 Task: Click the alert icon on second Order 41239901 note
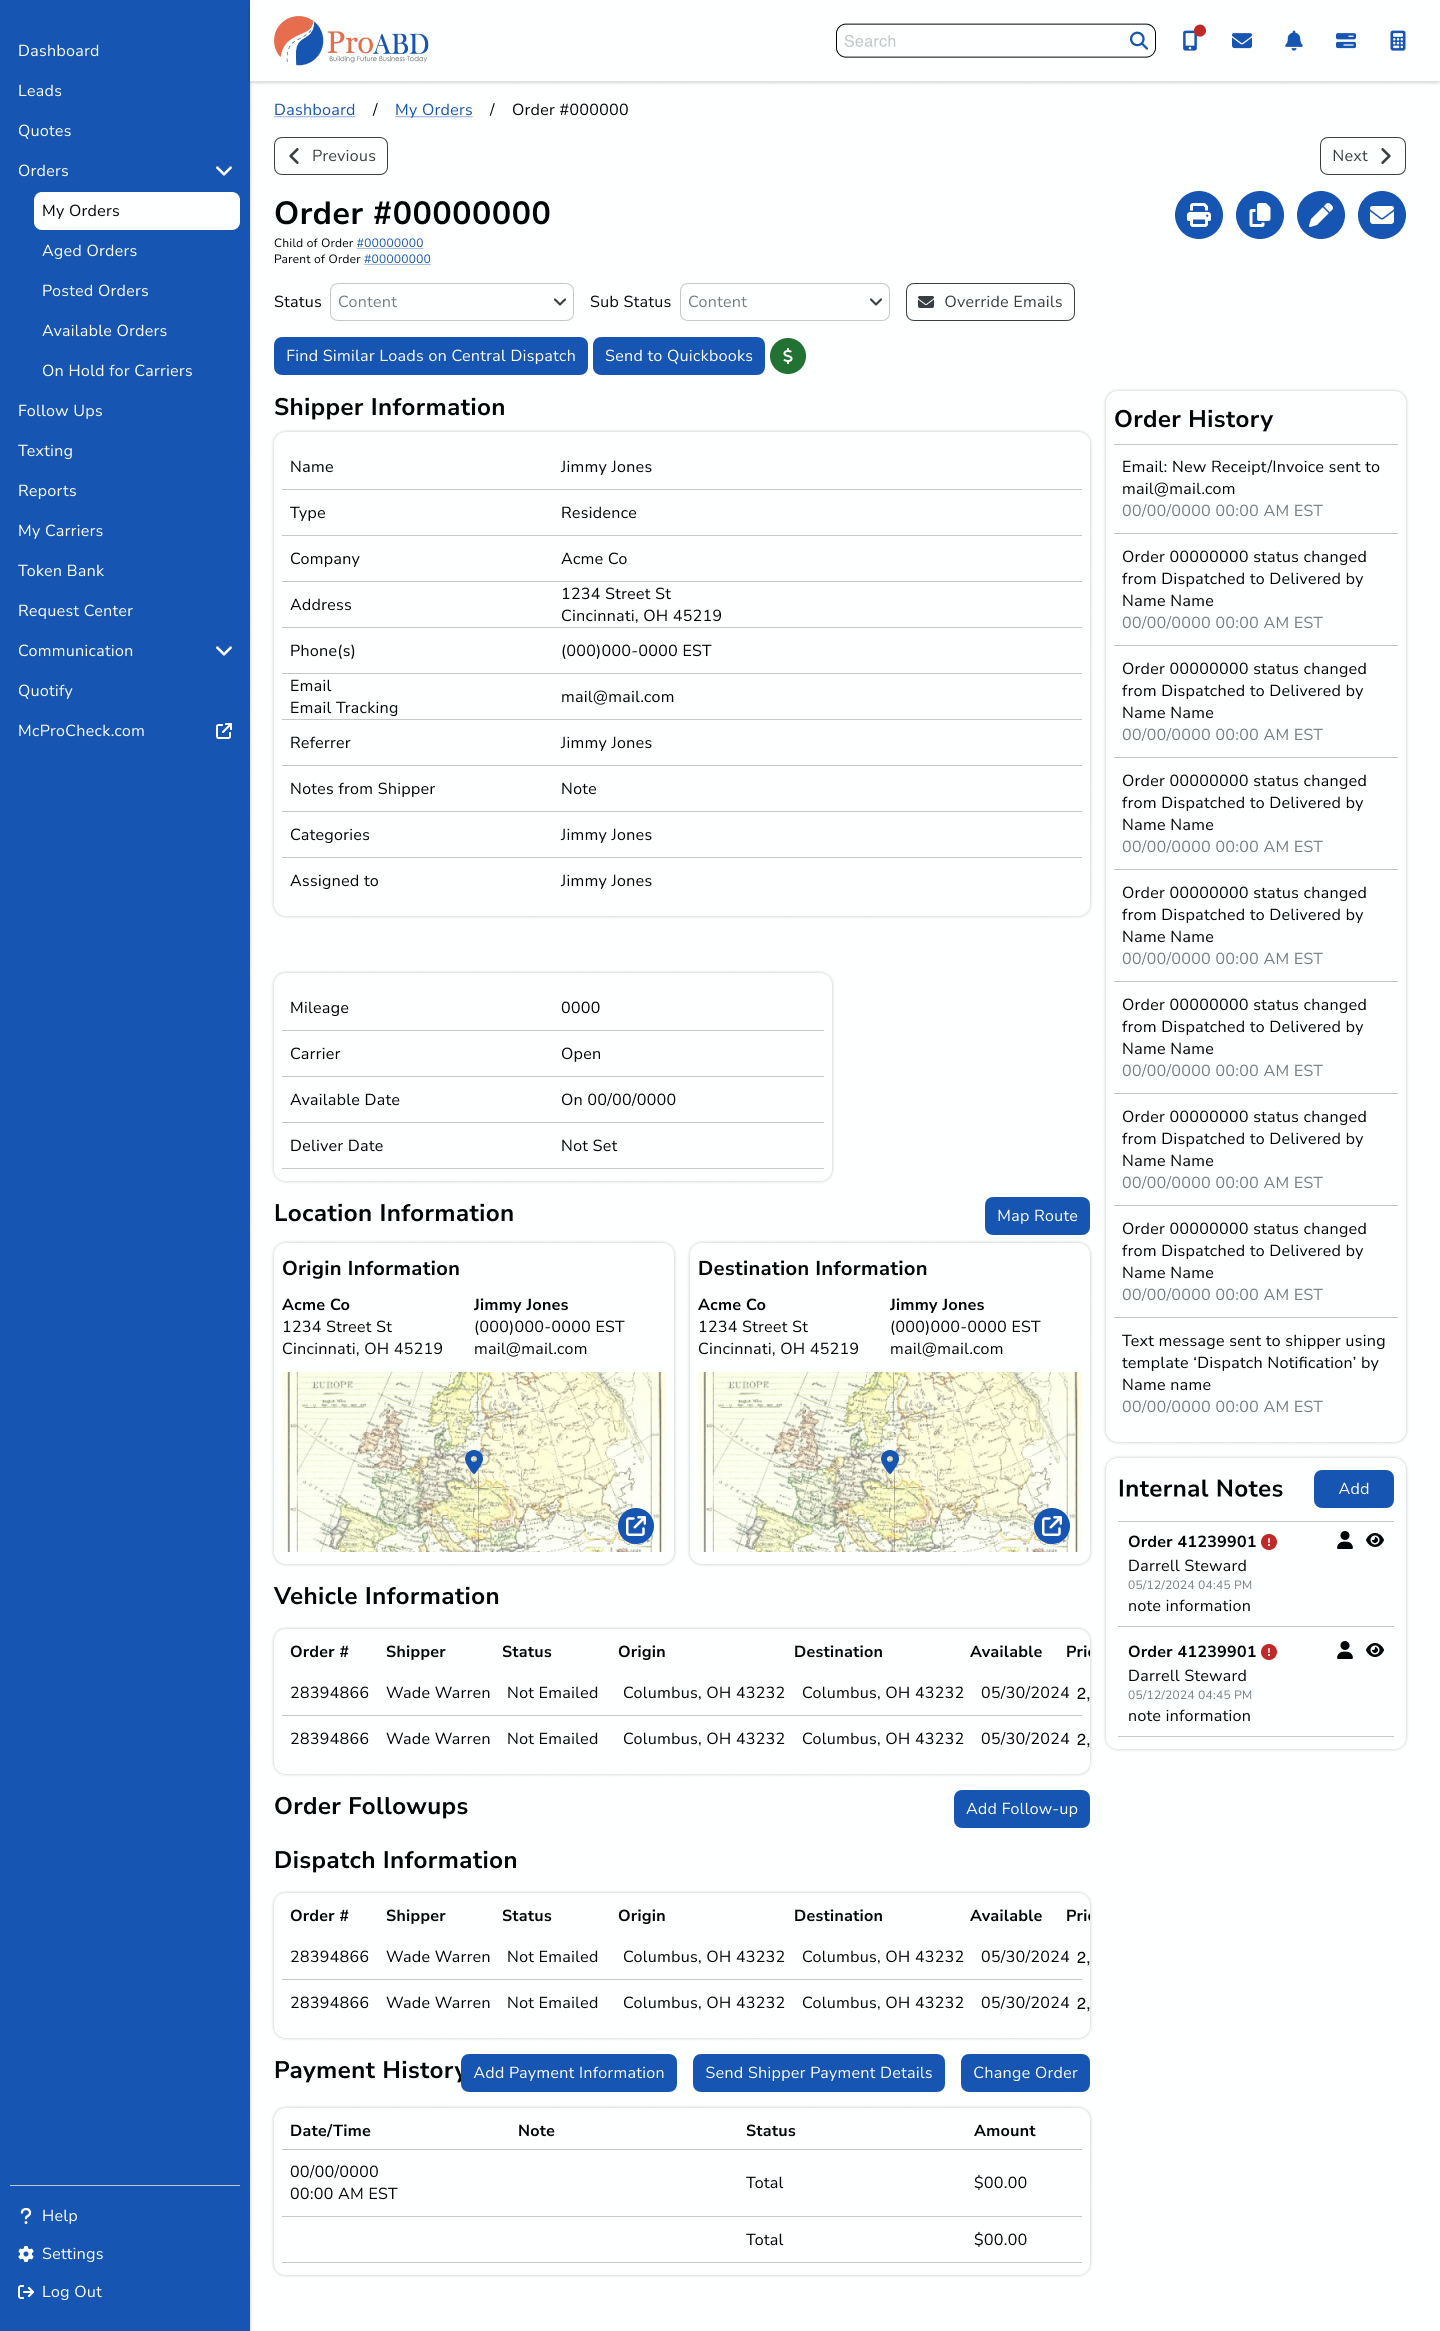point(1269,1652)
